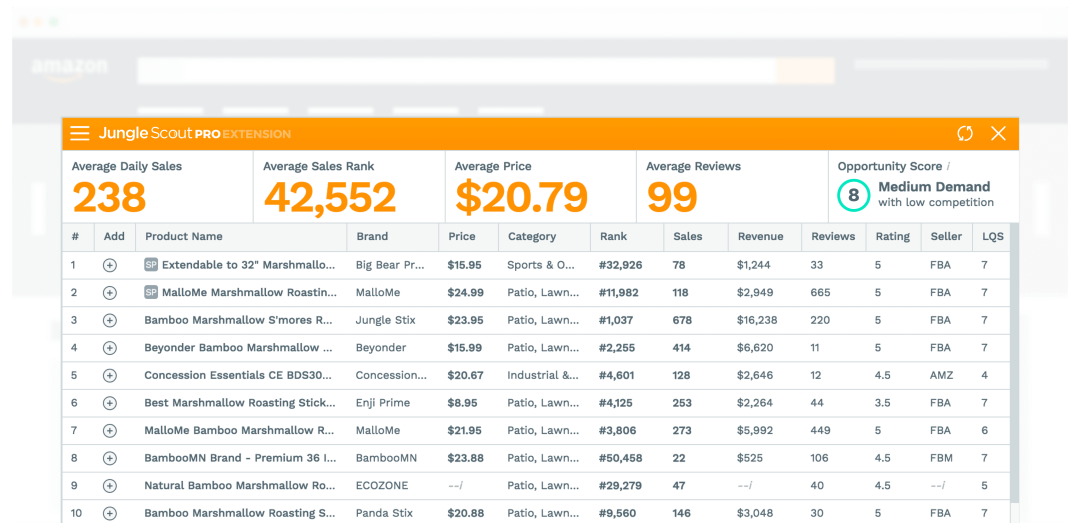
Task: Sort by Revenue column header
Action: pyautogui.click(x=760, y=237)
